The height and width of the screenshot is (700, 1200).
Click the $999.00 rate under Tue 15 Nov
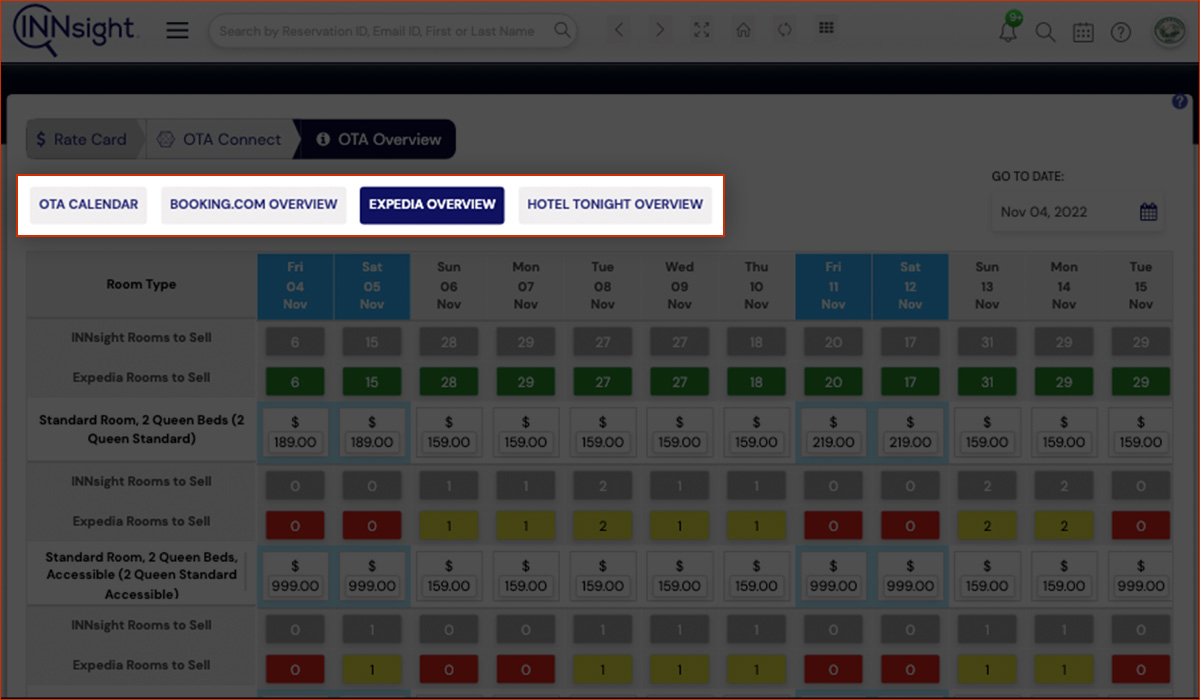tap(1141, 586)
